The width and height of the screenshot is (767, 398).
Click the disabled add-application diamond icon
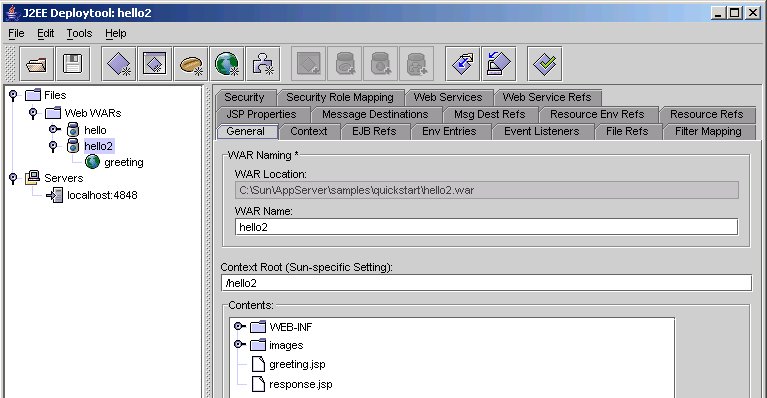[309, 64]
